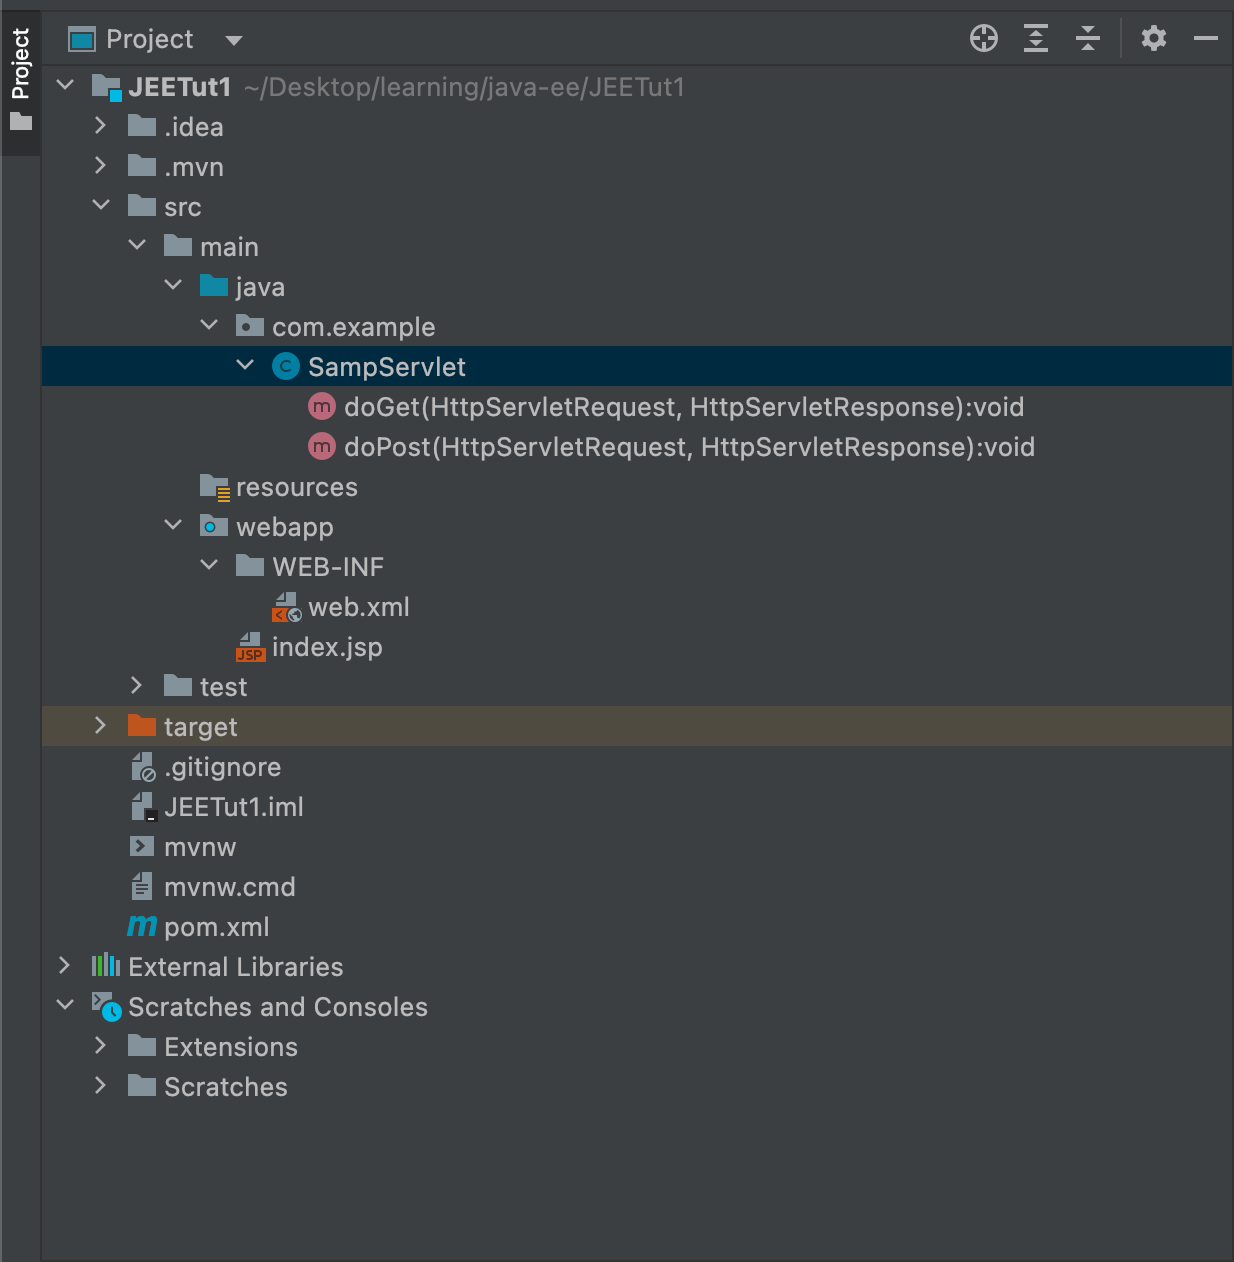Image resolution: width=1234 pixels, height=1262 pixels.
Task: Select the resources folder
Action: [296, 486]
